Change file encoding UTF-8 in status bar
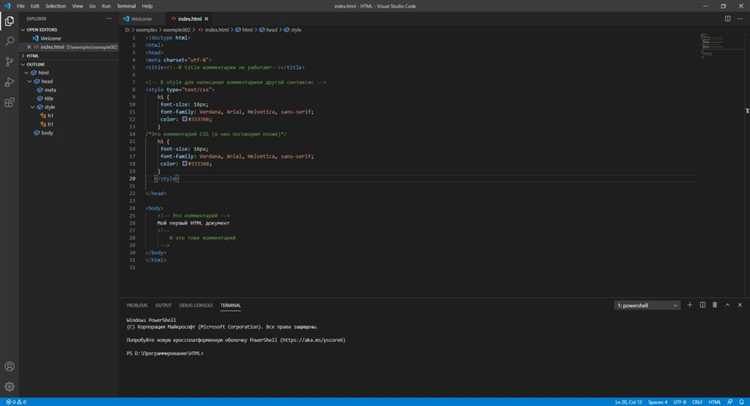 click(680, 402)
